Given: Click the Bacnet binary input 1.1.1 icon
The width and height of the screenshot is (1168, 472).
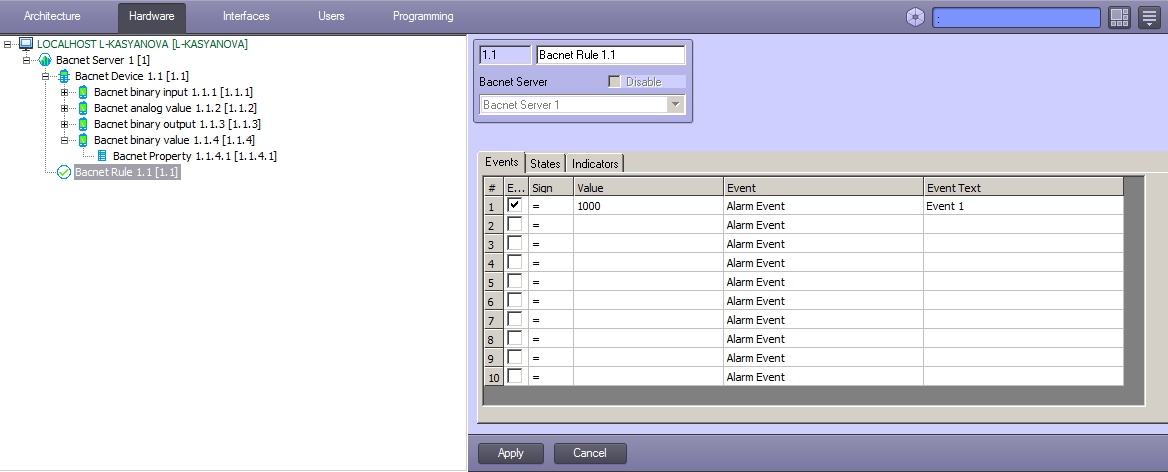Looking at the screenshot, I should tap(83, 92).
